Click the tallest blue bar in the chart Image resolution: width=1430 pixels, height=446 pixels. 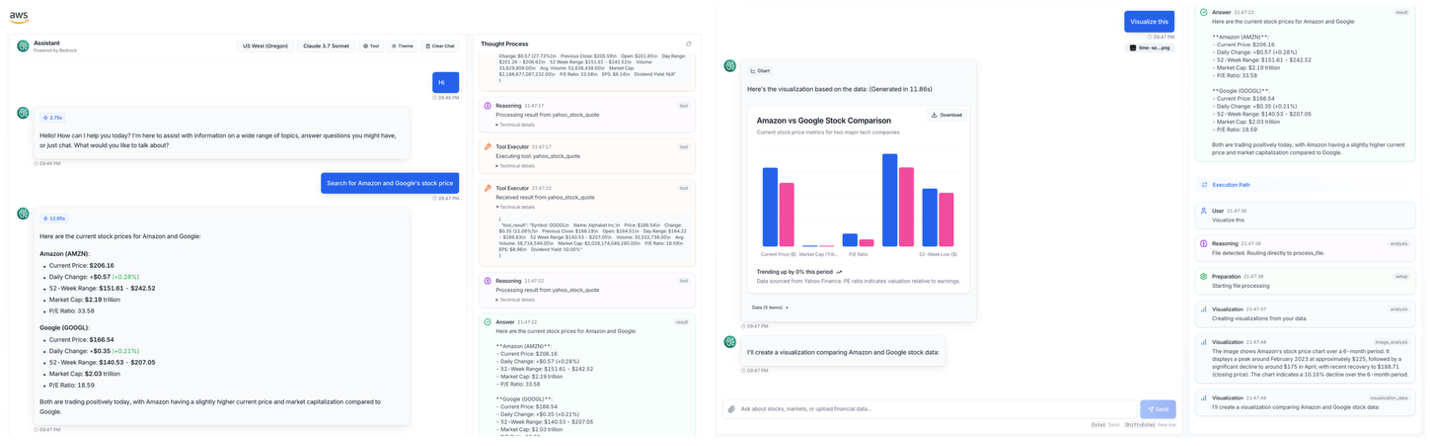(889, 200)
